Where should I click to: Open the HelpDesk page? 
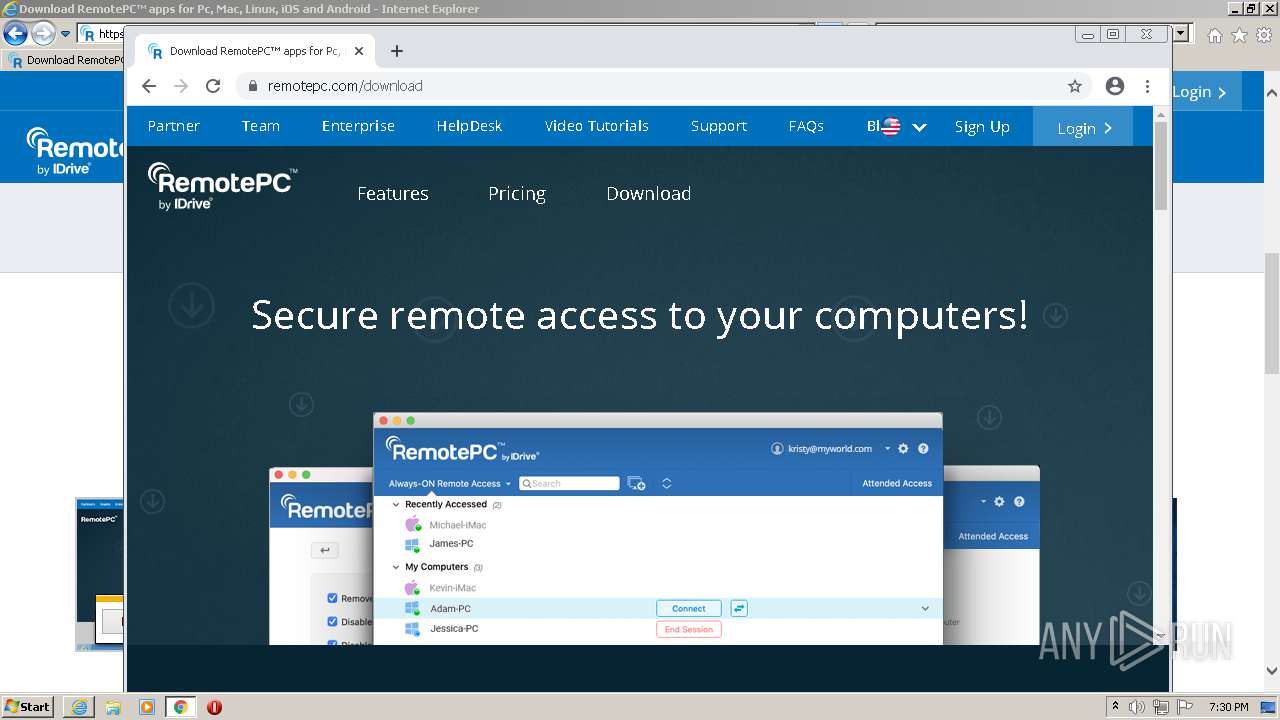click(469, 126)
